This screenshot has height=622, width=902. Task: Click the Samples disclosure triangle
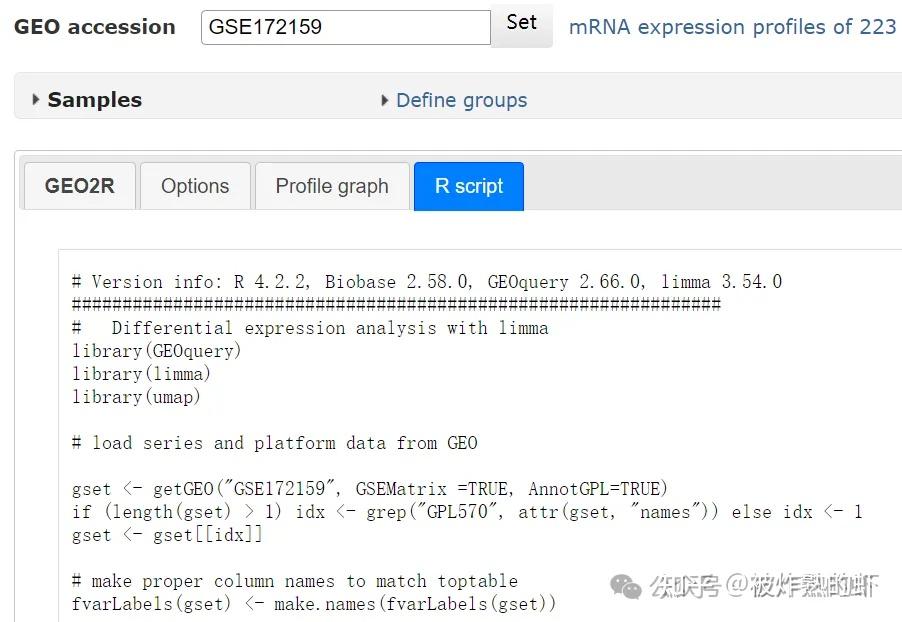[x=34, y=100]
